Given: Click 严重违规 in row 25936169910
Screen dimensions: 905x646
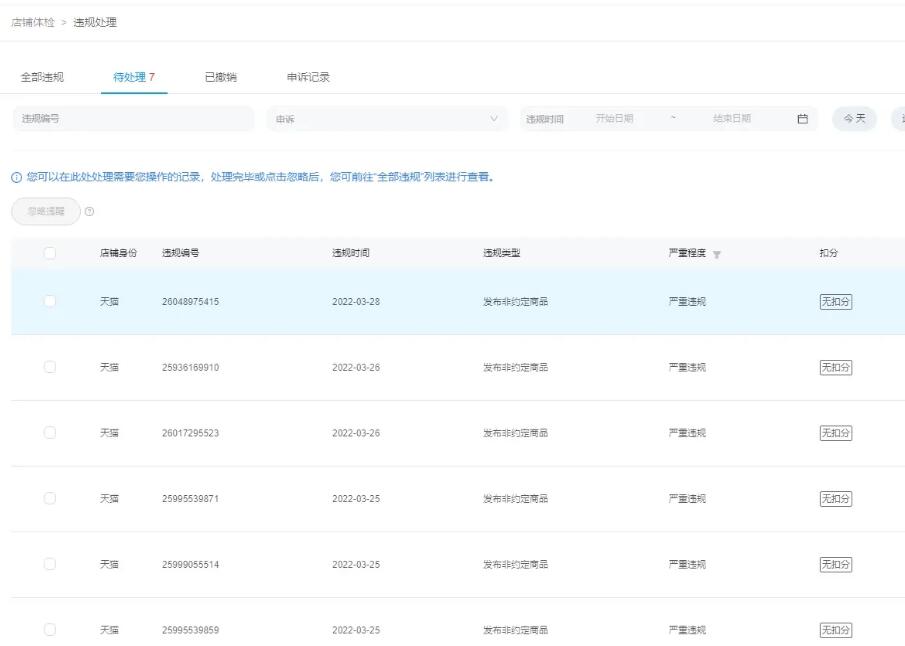Looking at the screenshot, I should click(x=687, y=368).
